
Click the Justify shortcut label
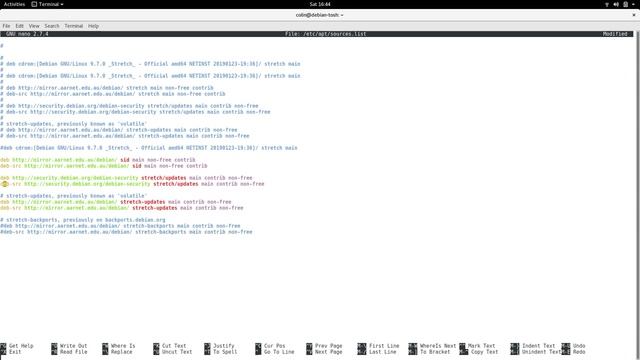pyautogui.click(x=224, y=346)
